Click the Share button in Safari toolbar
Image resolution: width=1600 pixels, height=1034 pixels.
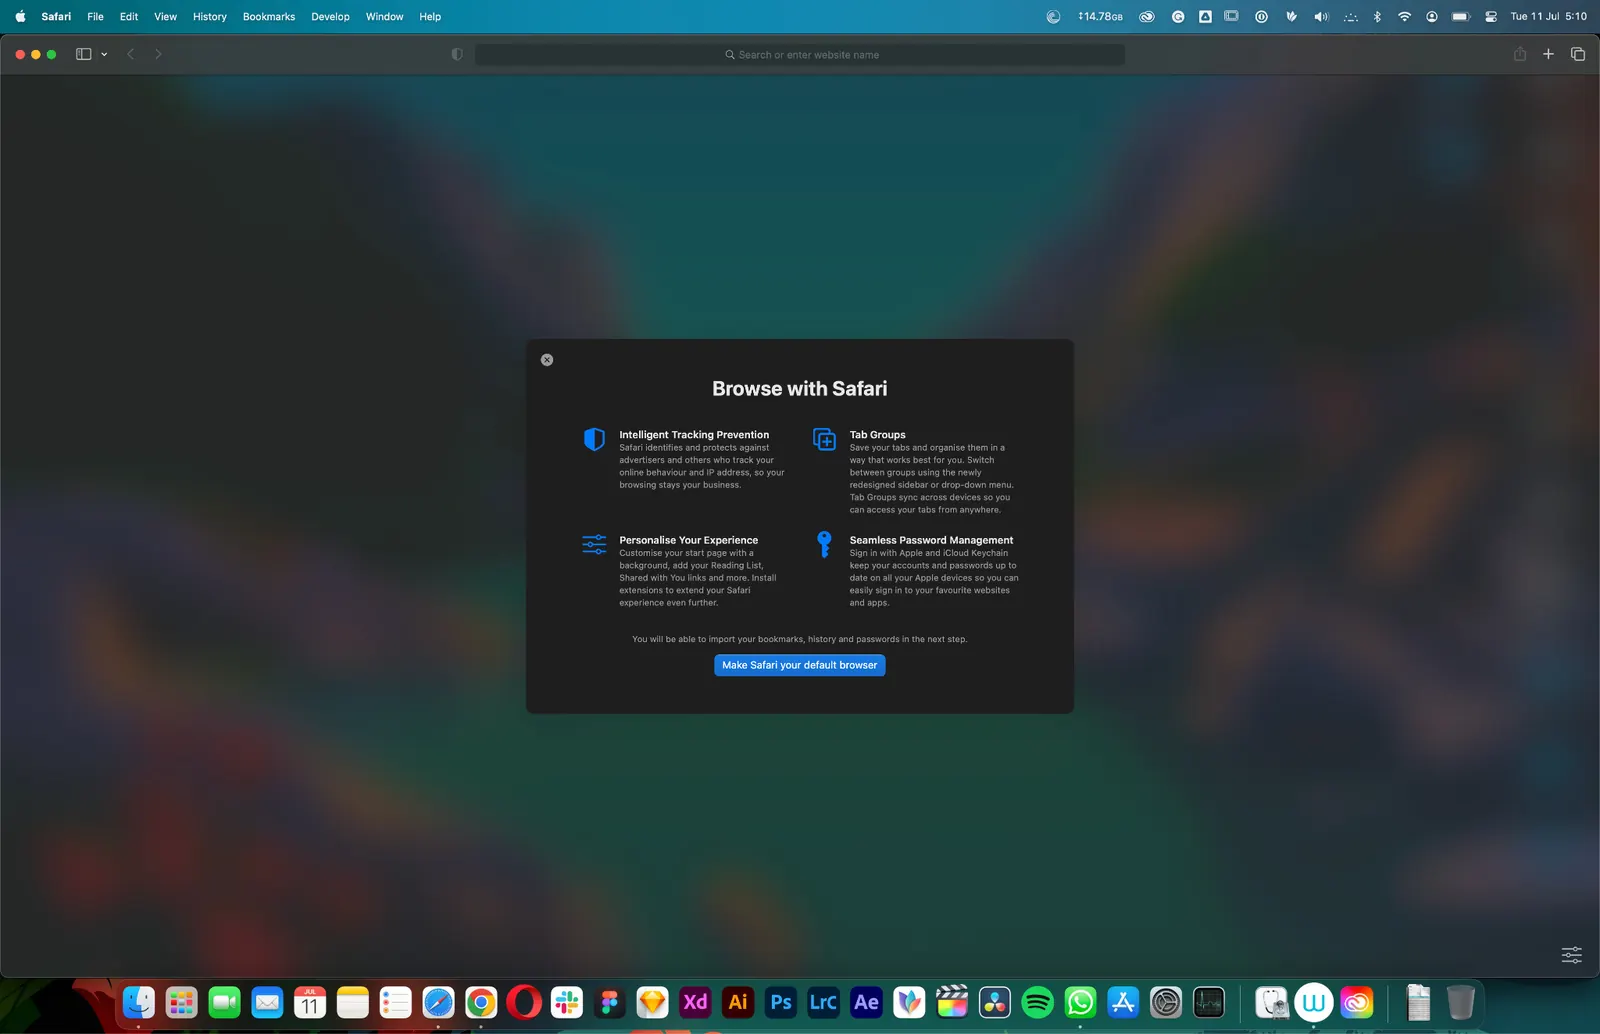[1520, 54]
